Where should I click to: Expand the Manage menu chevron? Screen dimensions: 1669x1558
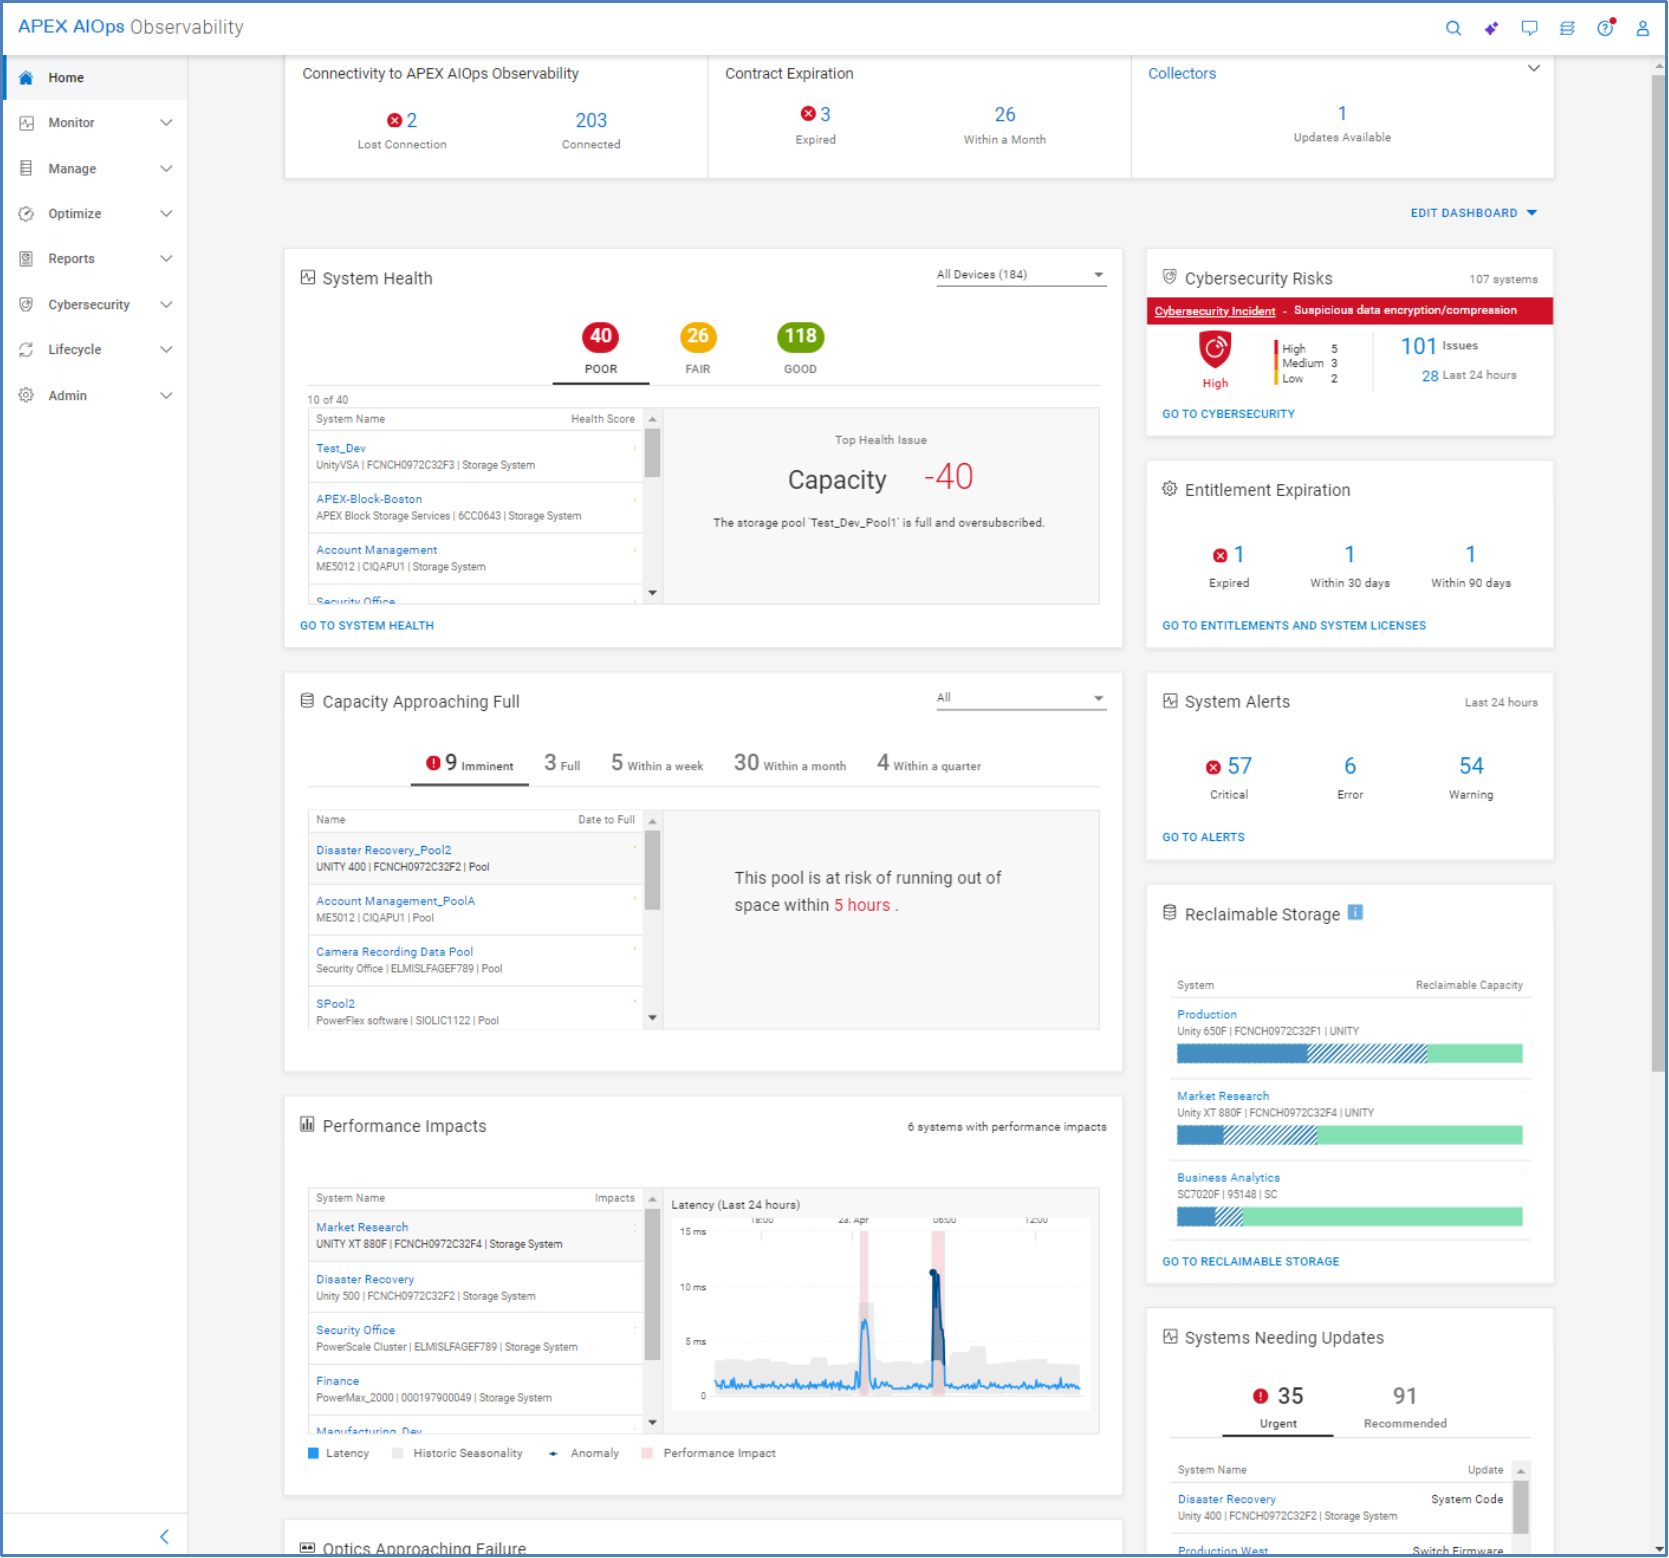[166, 168]
